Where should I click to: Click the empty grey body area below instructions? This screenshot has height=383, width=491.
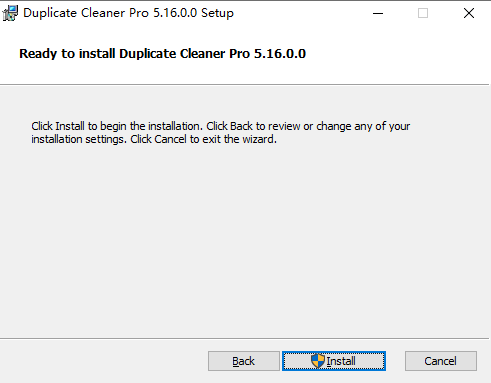coord(245,240)
